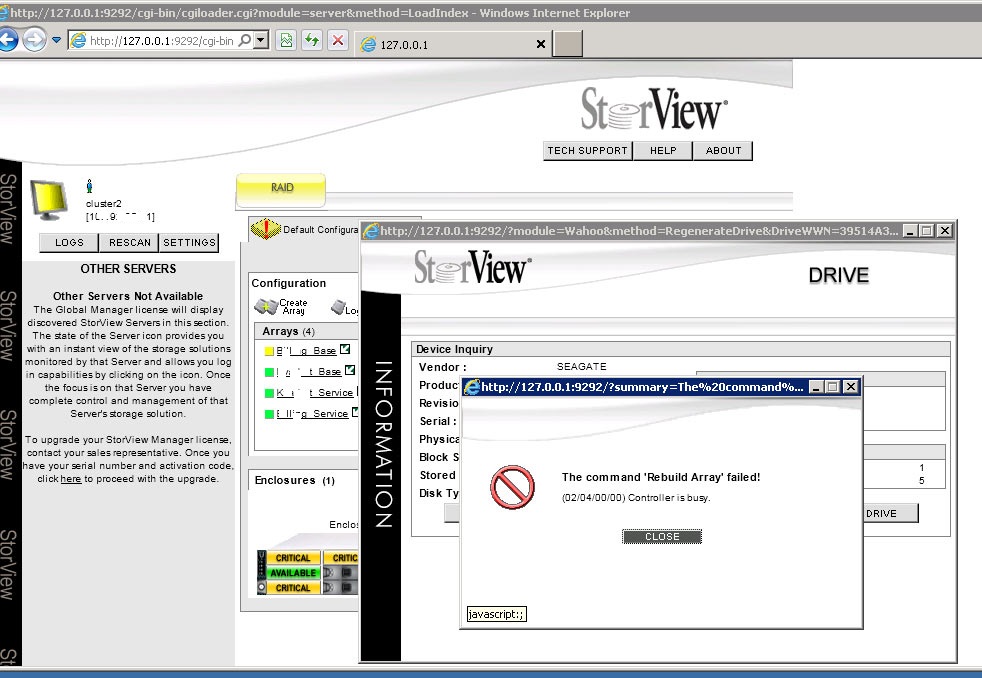Click the RESCAN button
982x678 pixels.
pos(130,242)
